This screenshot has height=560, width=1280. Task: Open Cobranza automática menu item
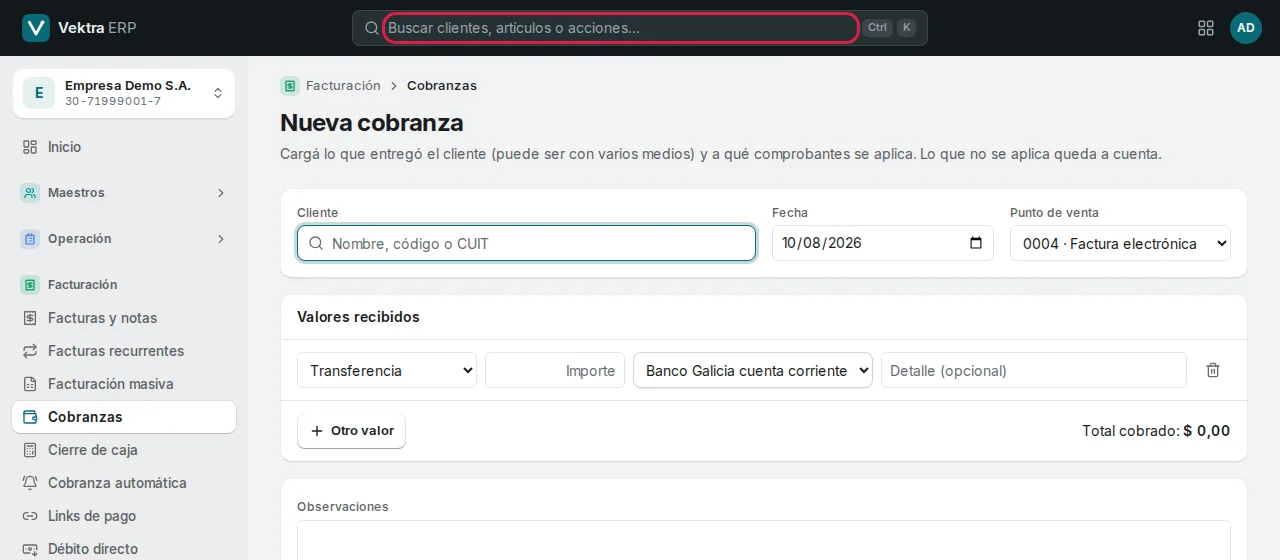click(x=124, y=483)
